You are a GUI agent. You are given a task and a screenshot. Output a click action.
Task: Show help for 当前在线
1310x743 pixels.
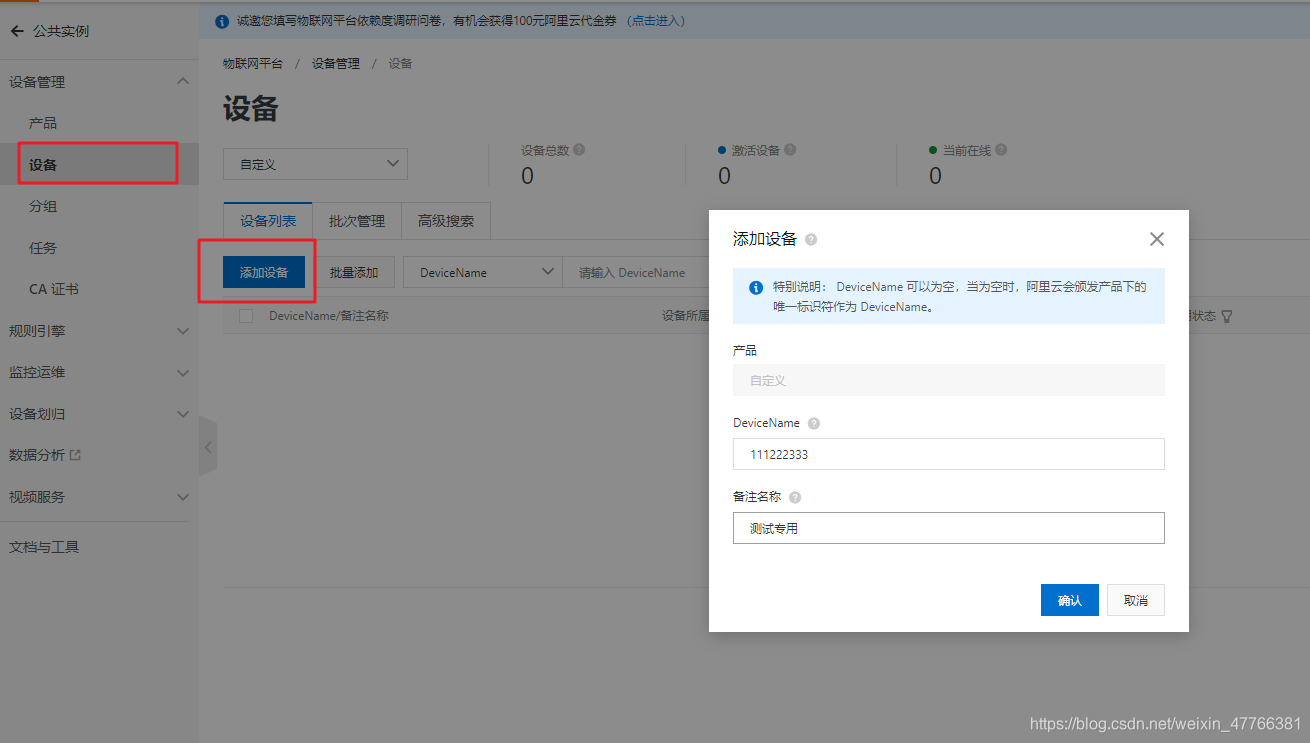[1001, 150]
